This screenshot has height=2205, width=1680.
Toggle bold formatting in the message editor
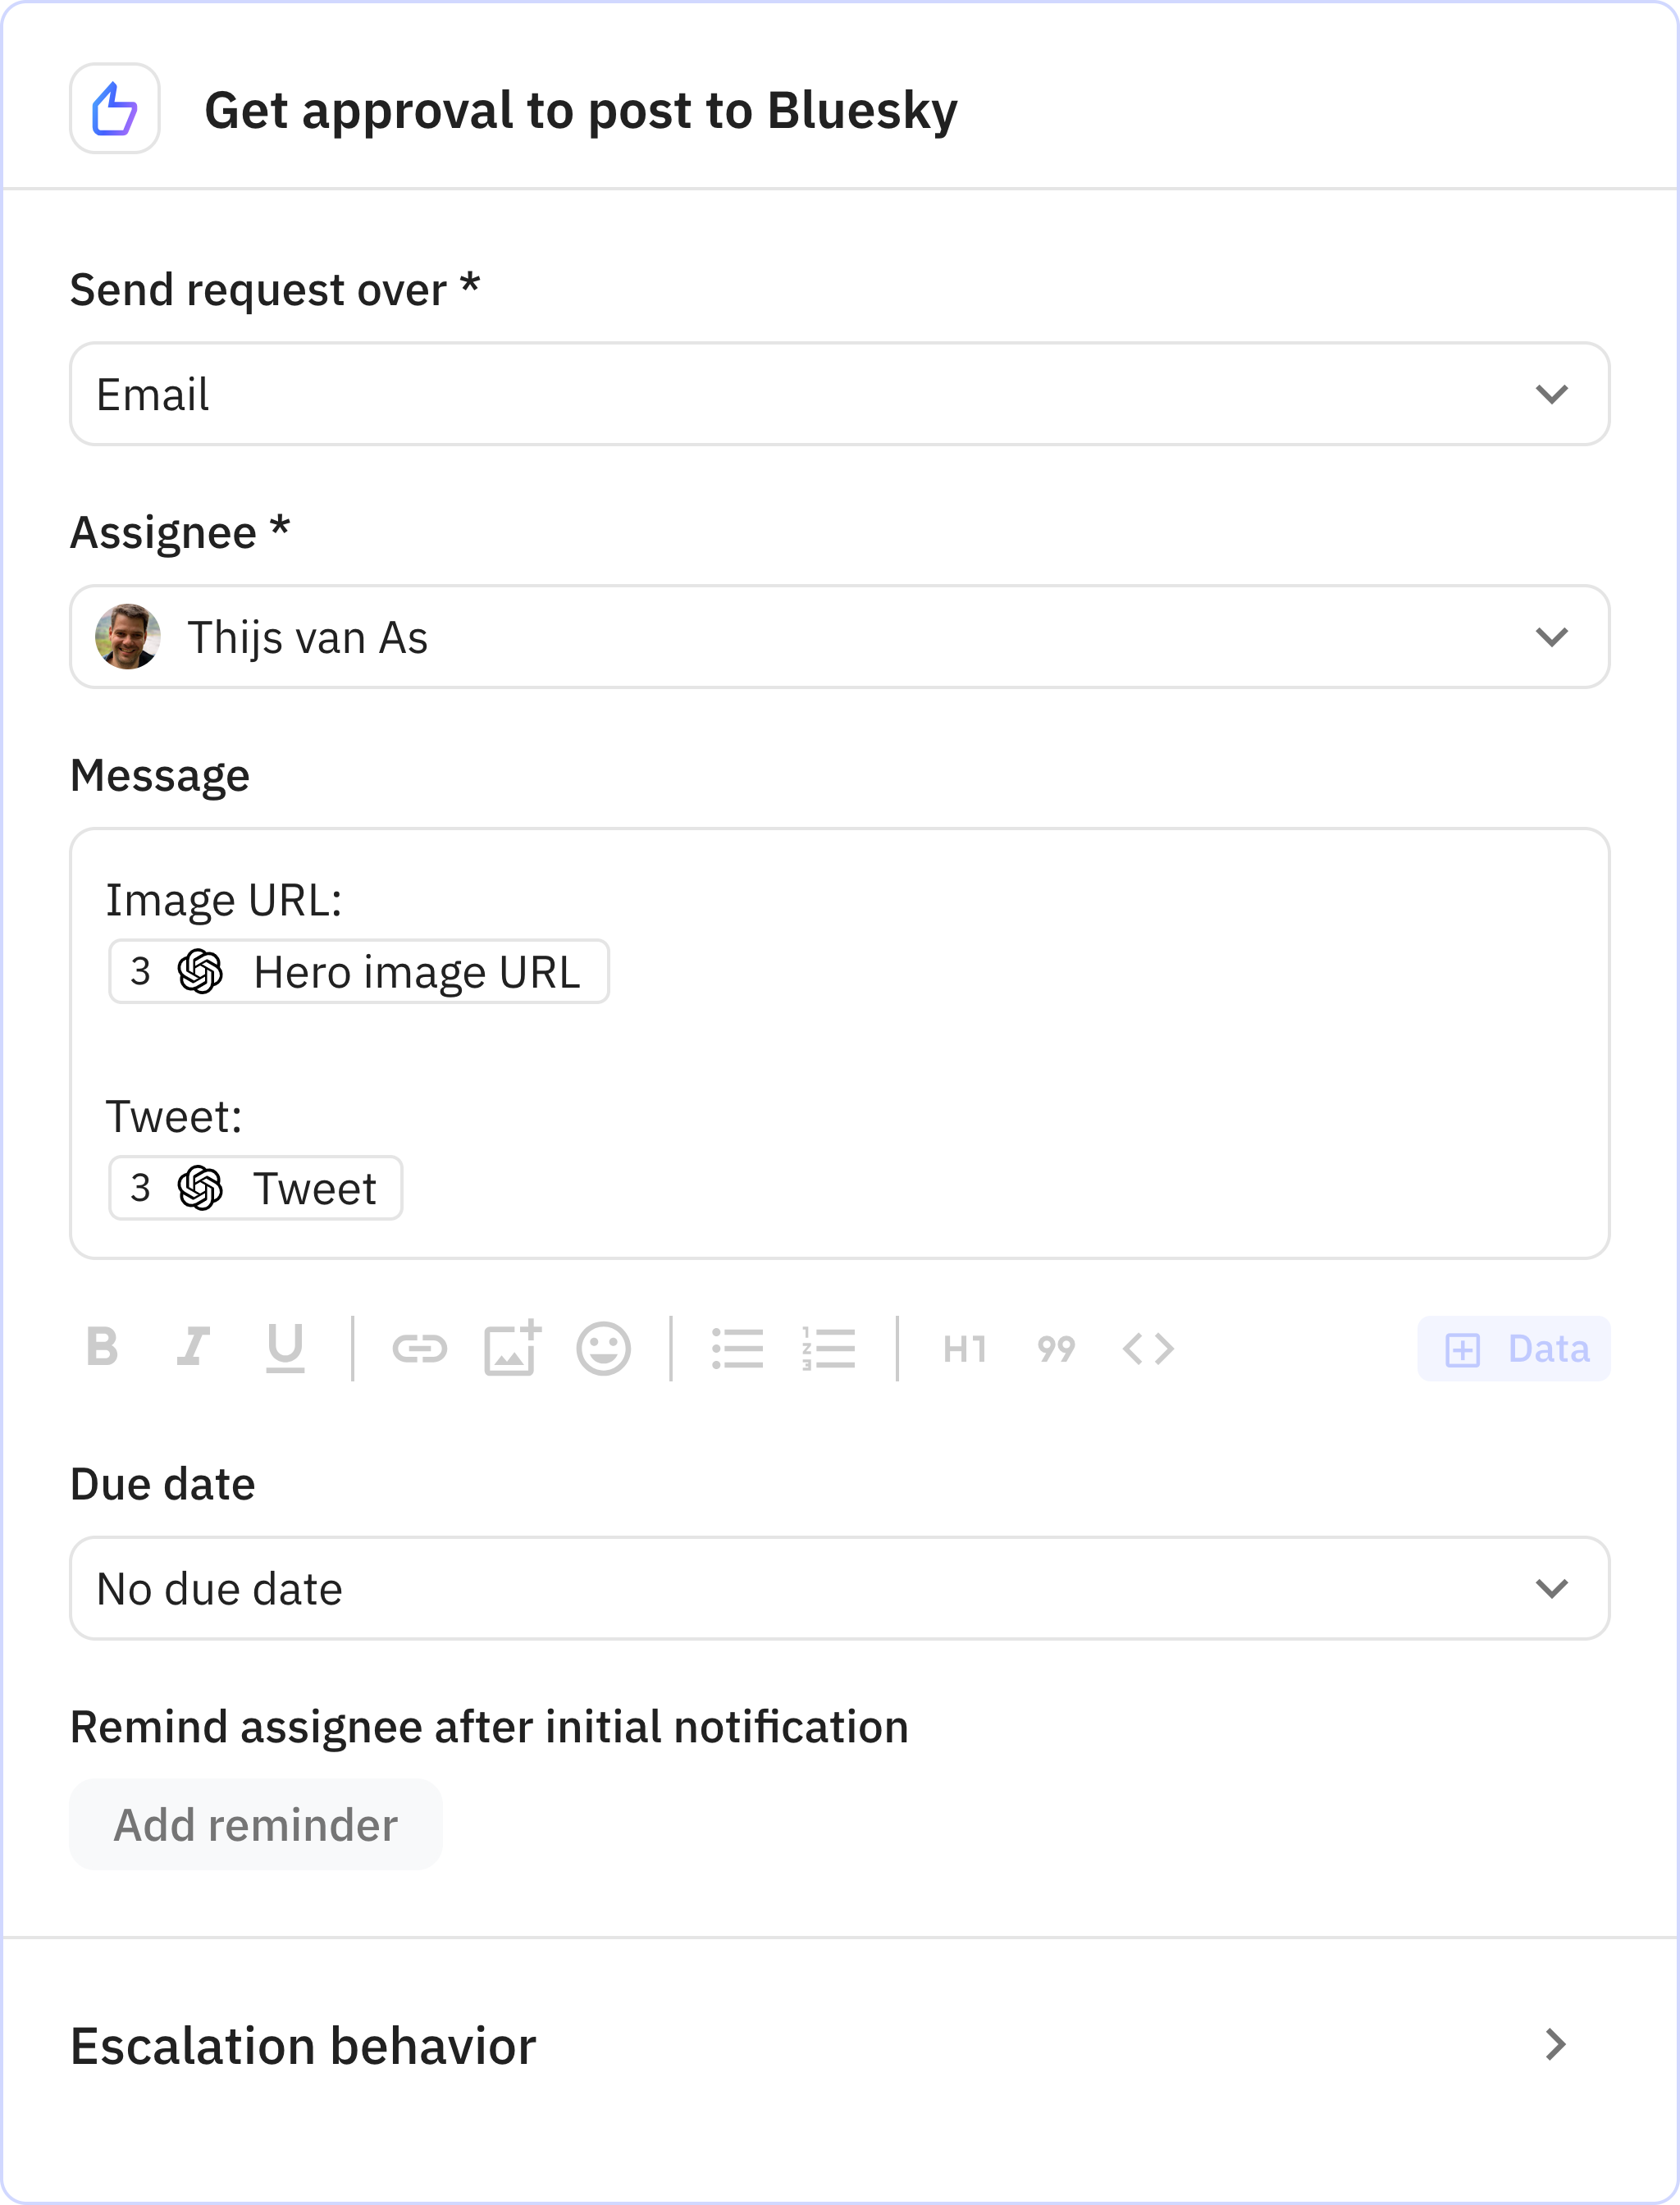(x=103, y=1348)
